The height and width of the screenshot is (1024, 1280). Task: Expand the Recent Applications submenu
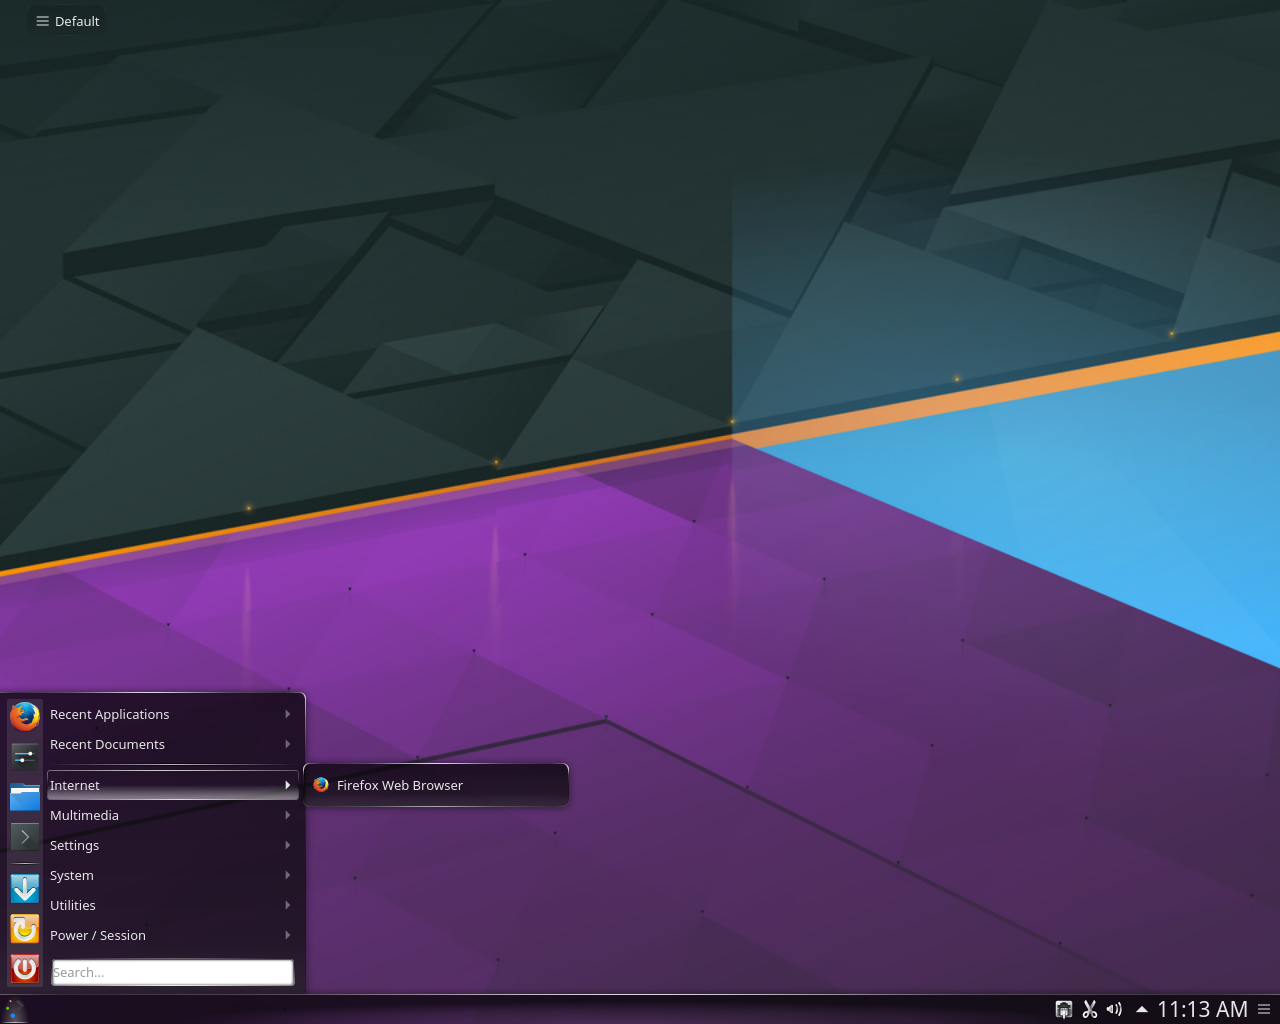(172, 714)
